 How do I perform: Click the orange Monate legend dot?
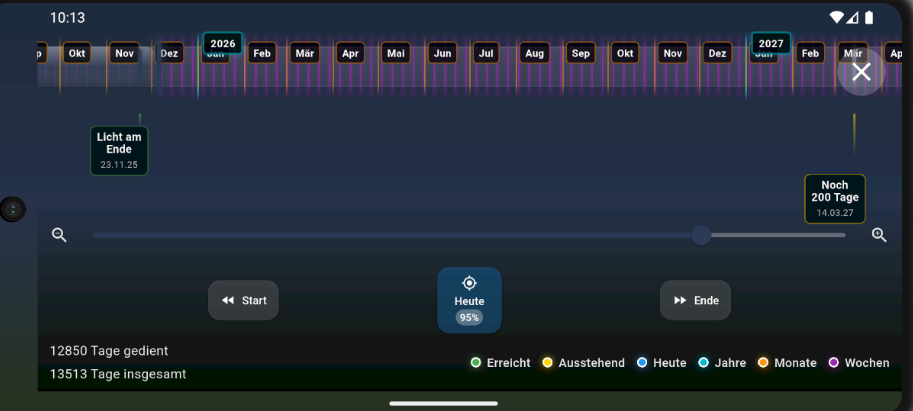tap(763, 363)
